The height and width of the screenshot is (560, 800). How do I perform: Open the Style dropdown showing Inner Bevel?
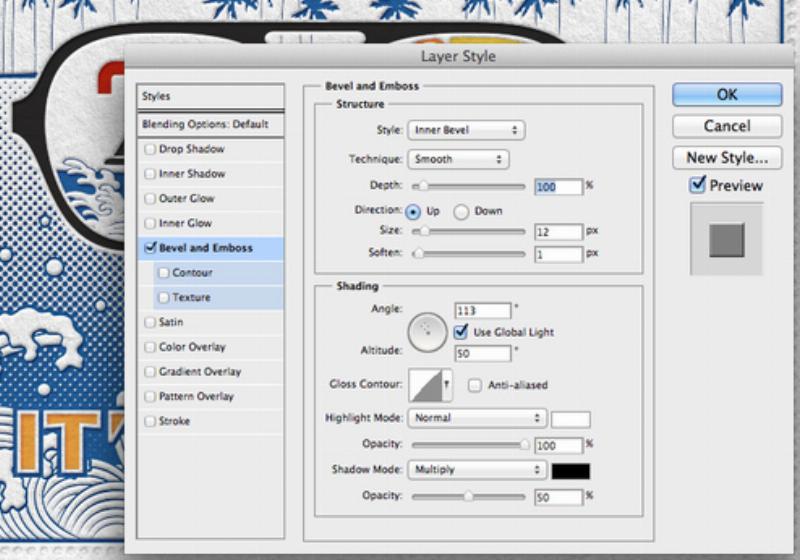coord(466,130)
